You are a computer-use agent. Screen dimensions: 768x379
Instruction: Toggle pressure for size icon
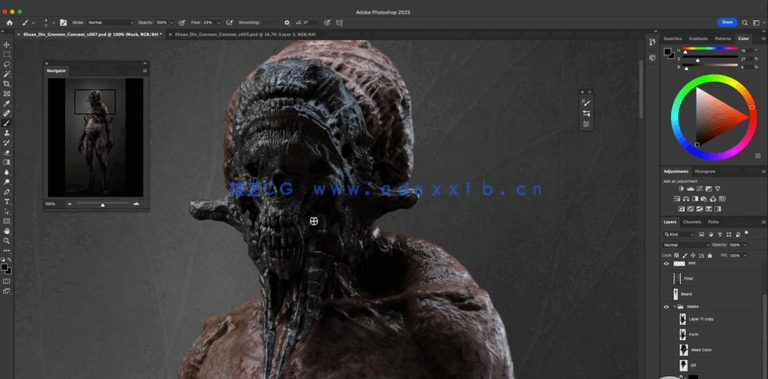click(327, 23)
